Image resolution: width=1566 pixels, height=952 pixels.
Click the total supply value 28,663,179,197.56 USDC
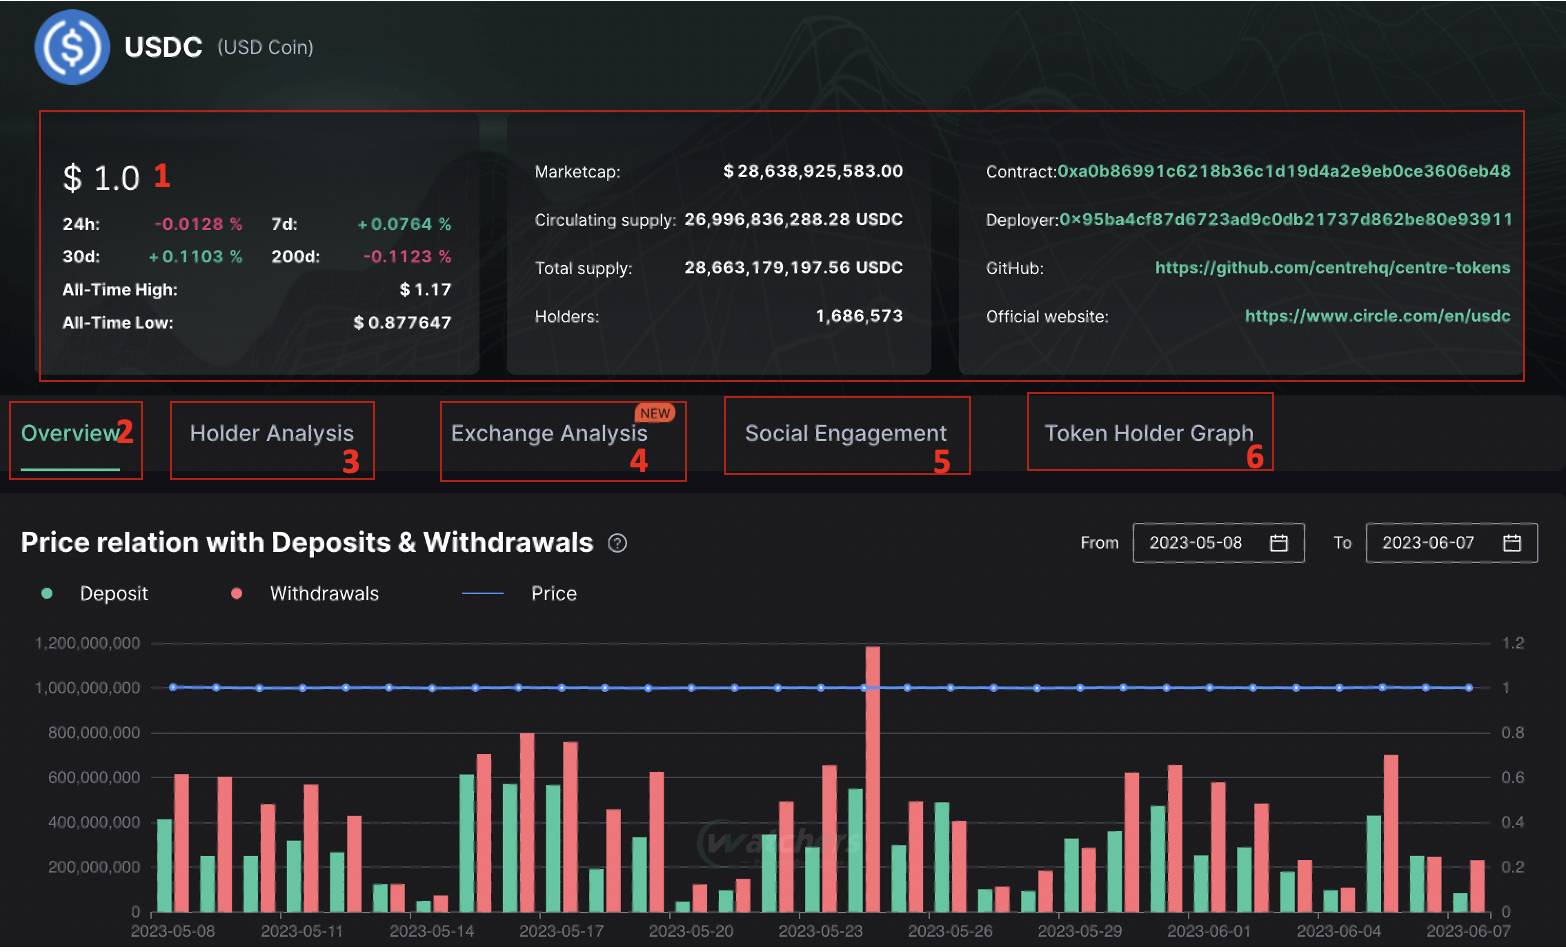(x=794, y=267)
